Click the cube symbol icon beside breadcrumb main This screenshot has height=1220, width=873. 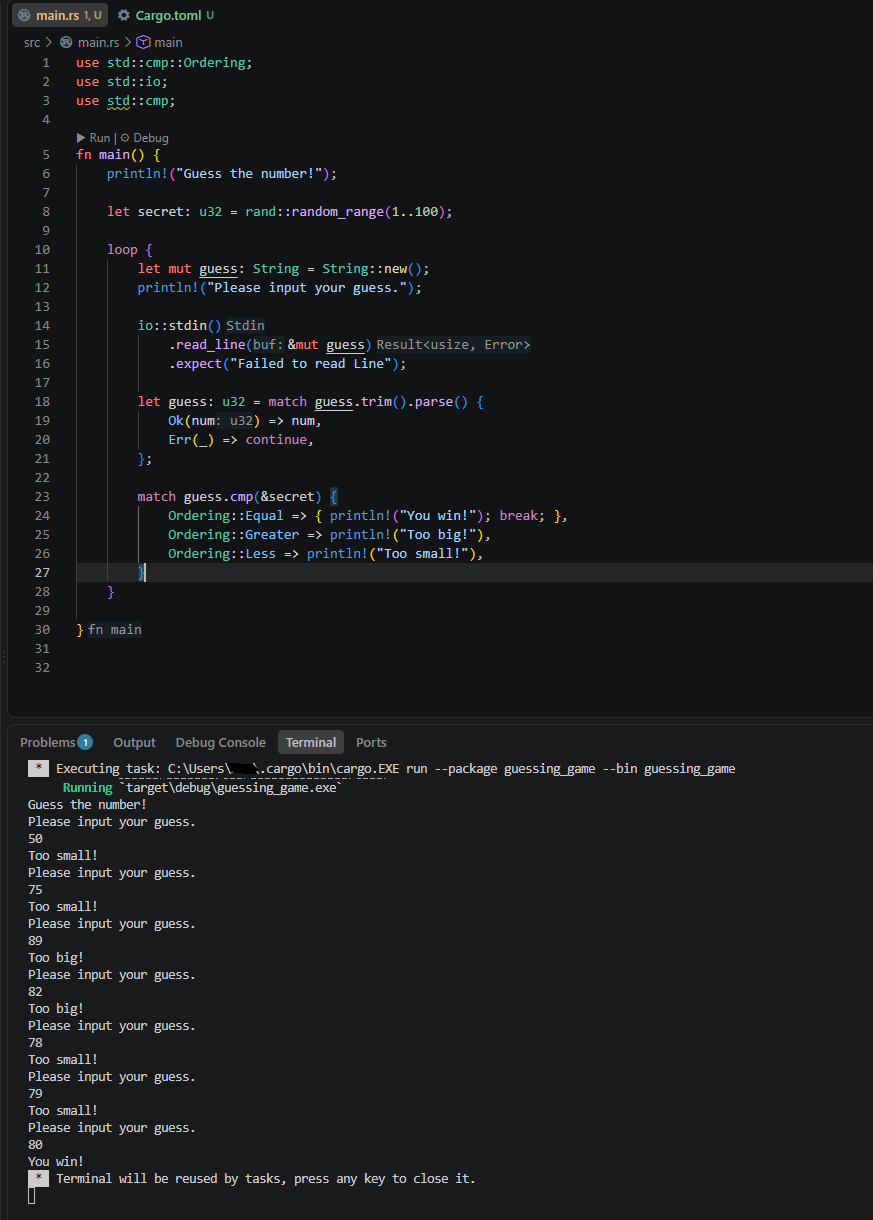[x=143, y=42]
